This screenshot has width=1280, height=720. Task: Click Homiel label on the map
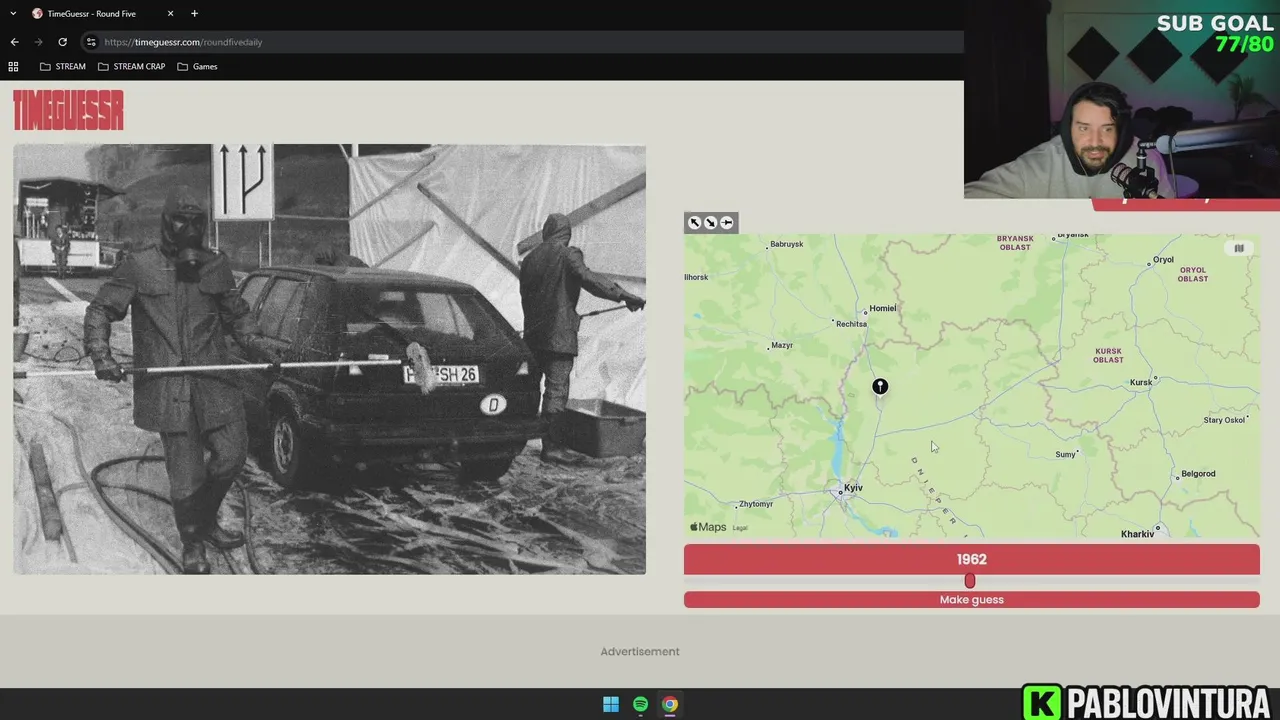(x=882, y=308)
